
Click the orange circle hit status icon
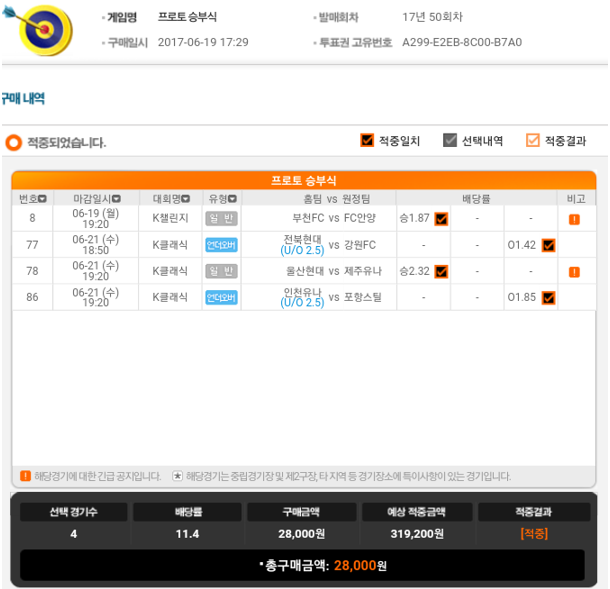click(14, 143)
